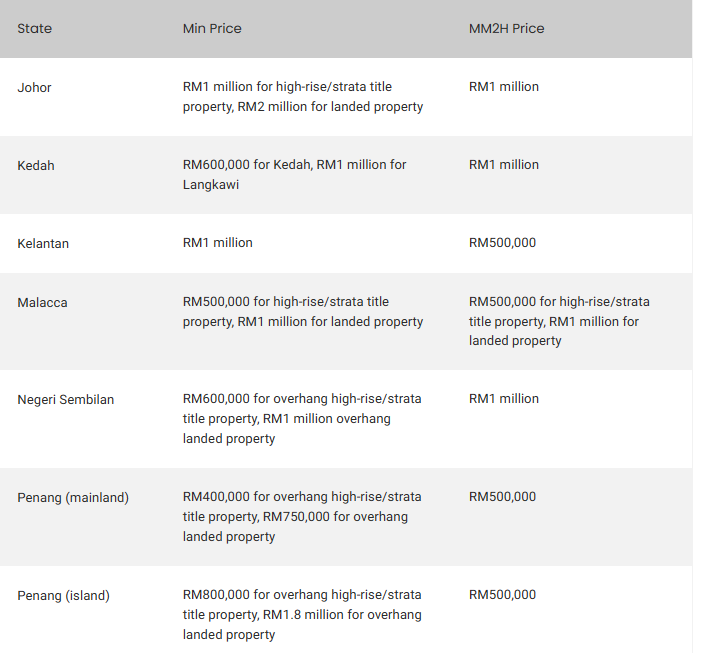Click Negeri Sembilan's overhang min price text

302,418
